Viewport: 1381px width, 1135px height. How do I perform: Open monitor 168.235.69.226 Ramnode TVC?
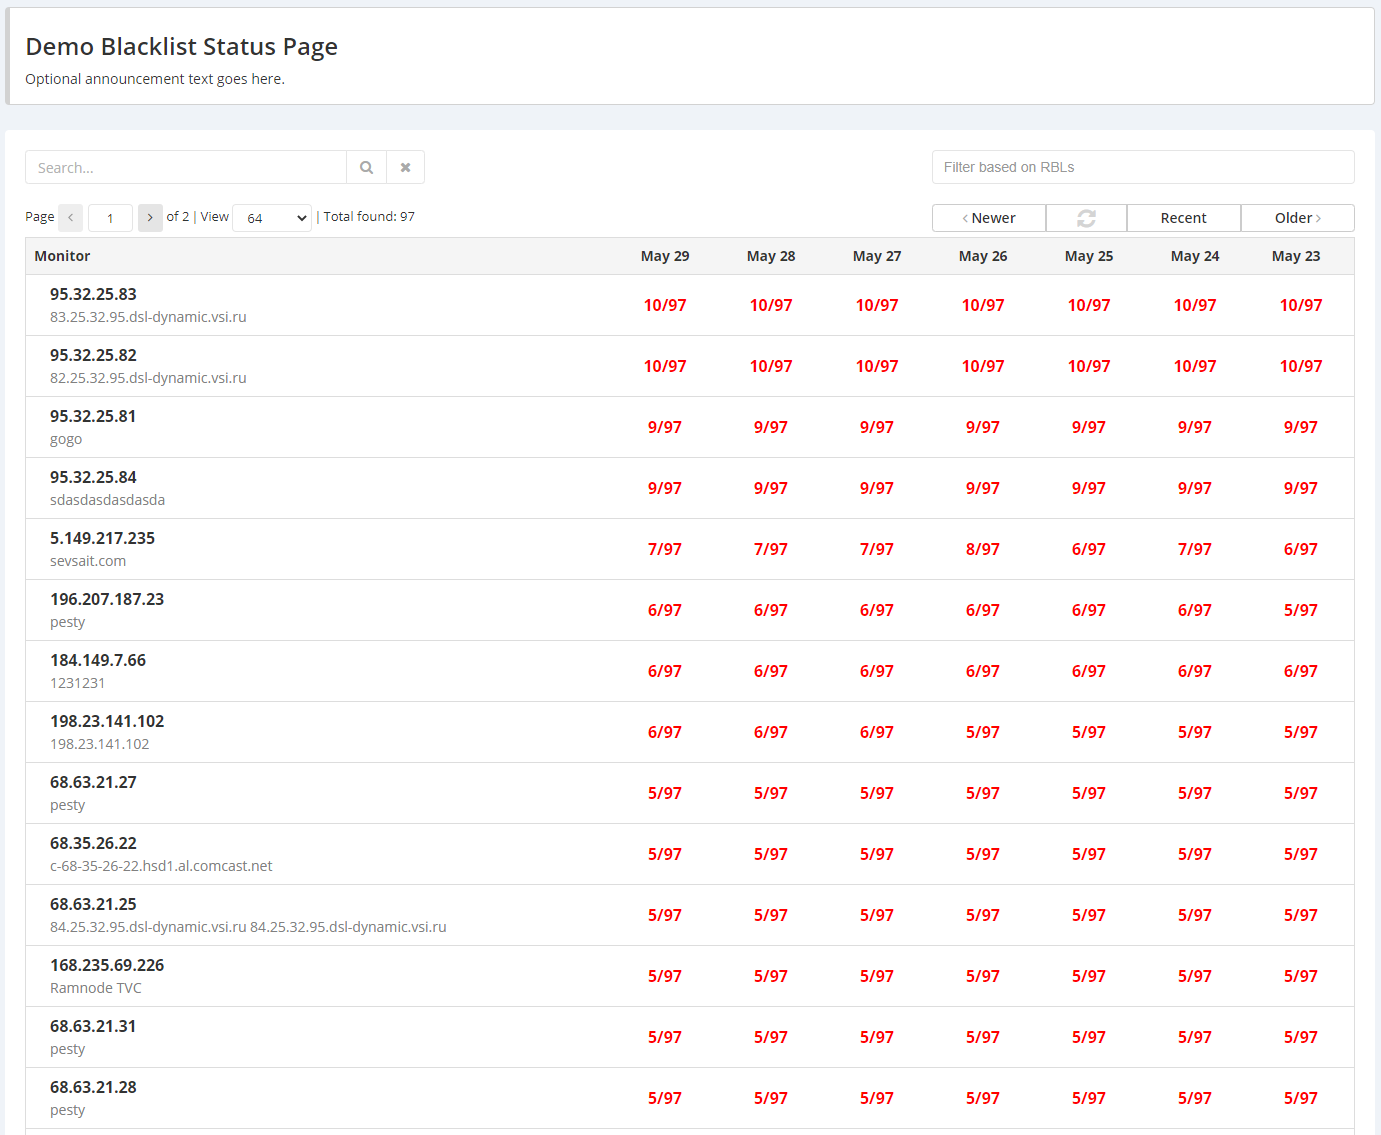pos(107,965)
